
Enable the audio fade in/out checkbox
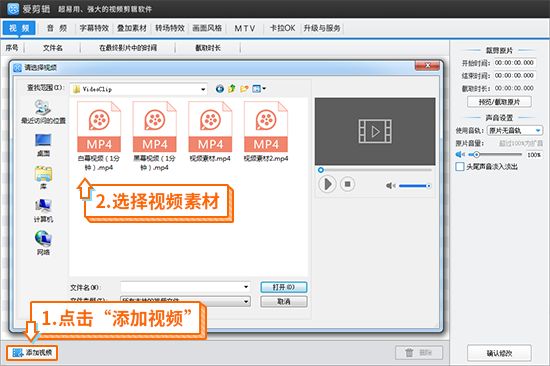pos(460,166)
